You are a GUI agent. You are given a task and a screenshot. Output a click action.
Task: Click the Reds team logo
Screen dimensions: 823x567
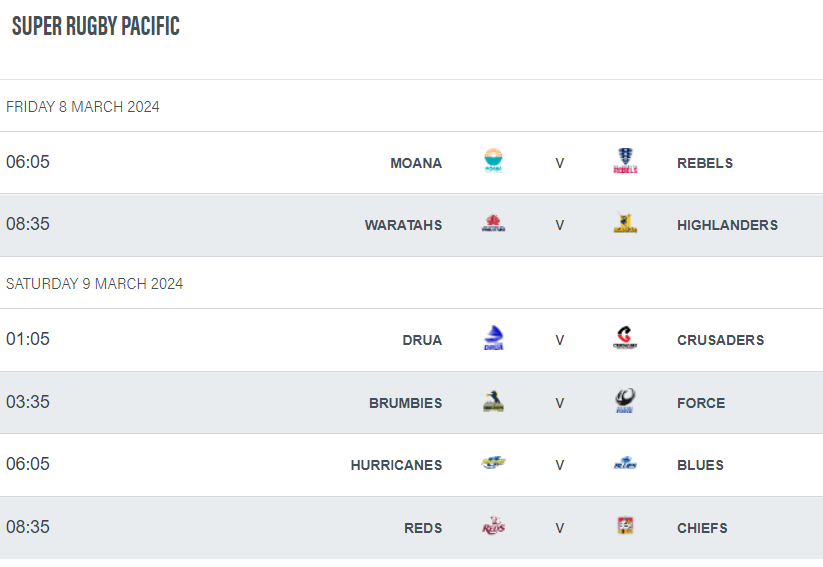(493, 526)
